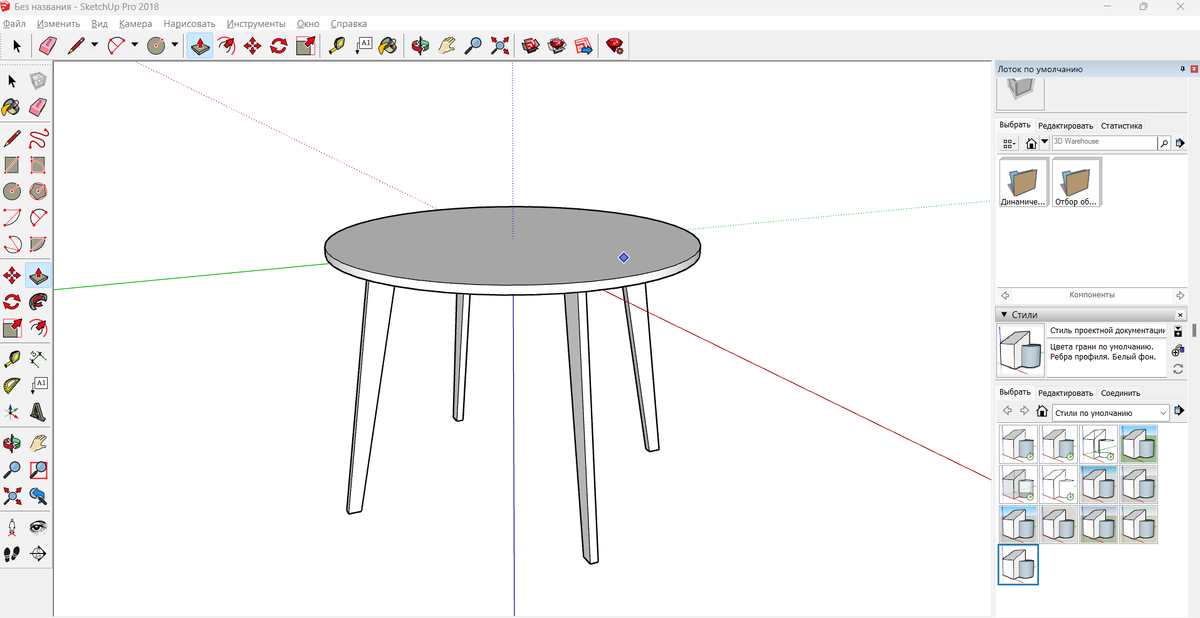Select the Make Component tool in the left palette
Screen dimensions: 1200x618
(x=38, y=81)
